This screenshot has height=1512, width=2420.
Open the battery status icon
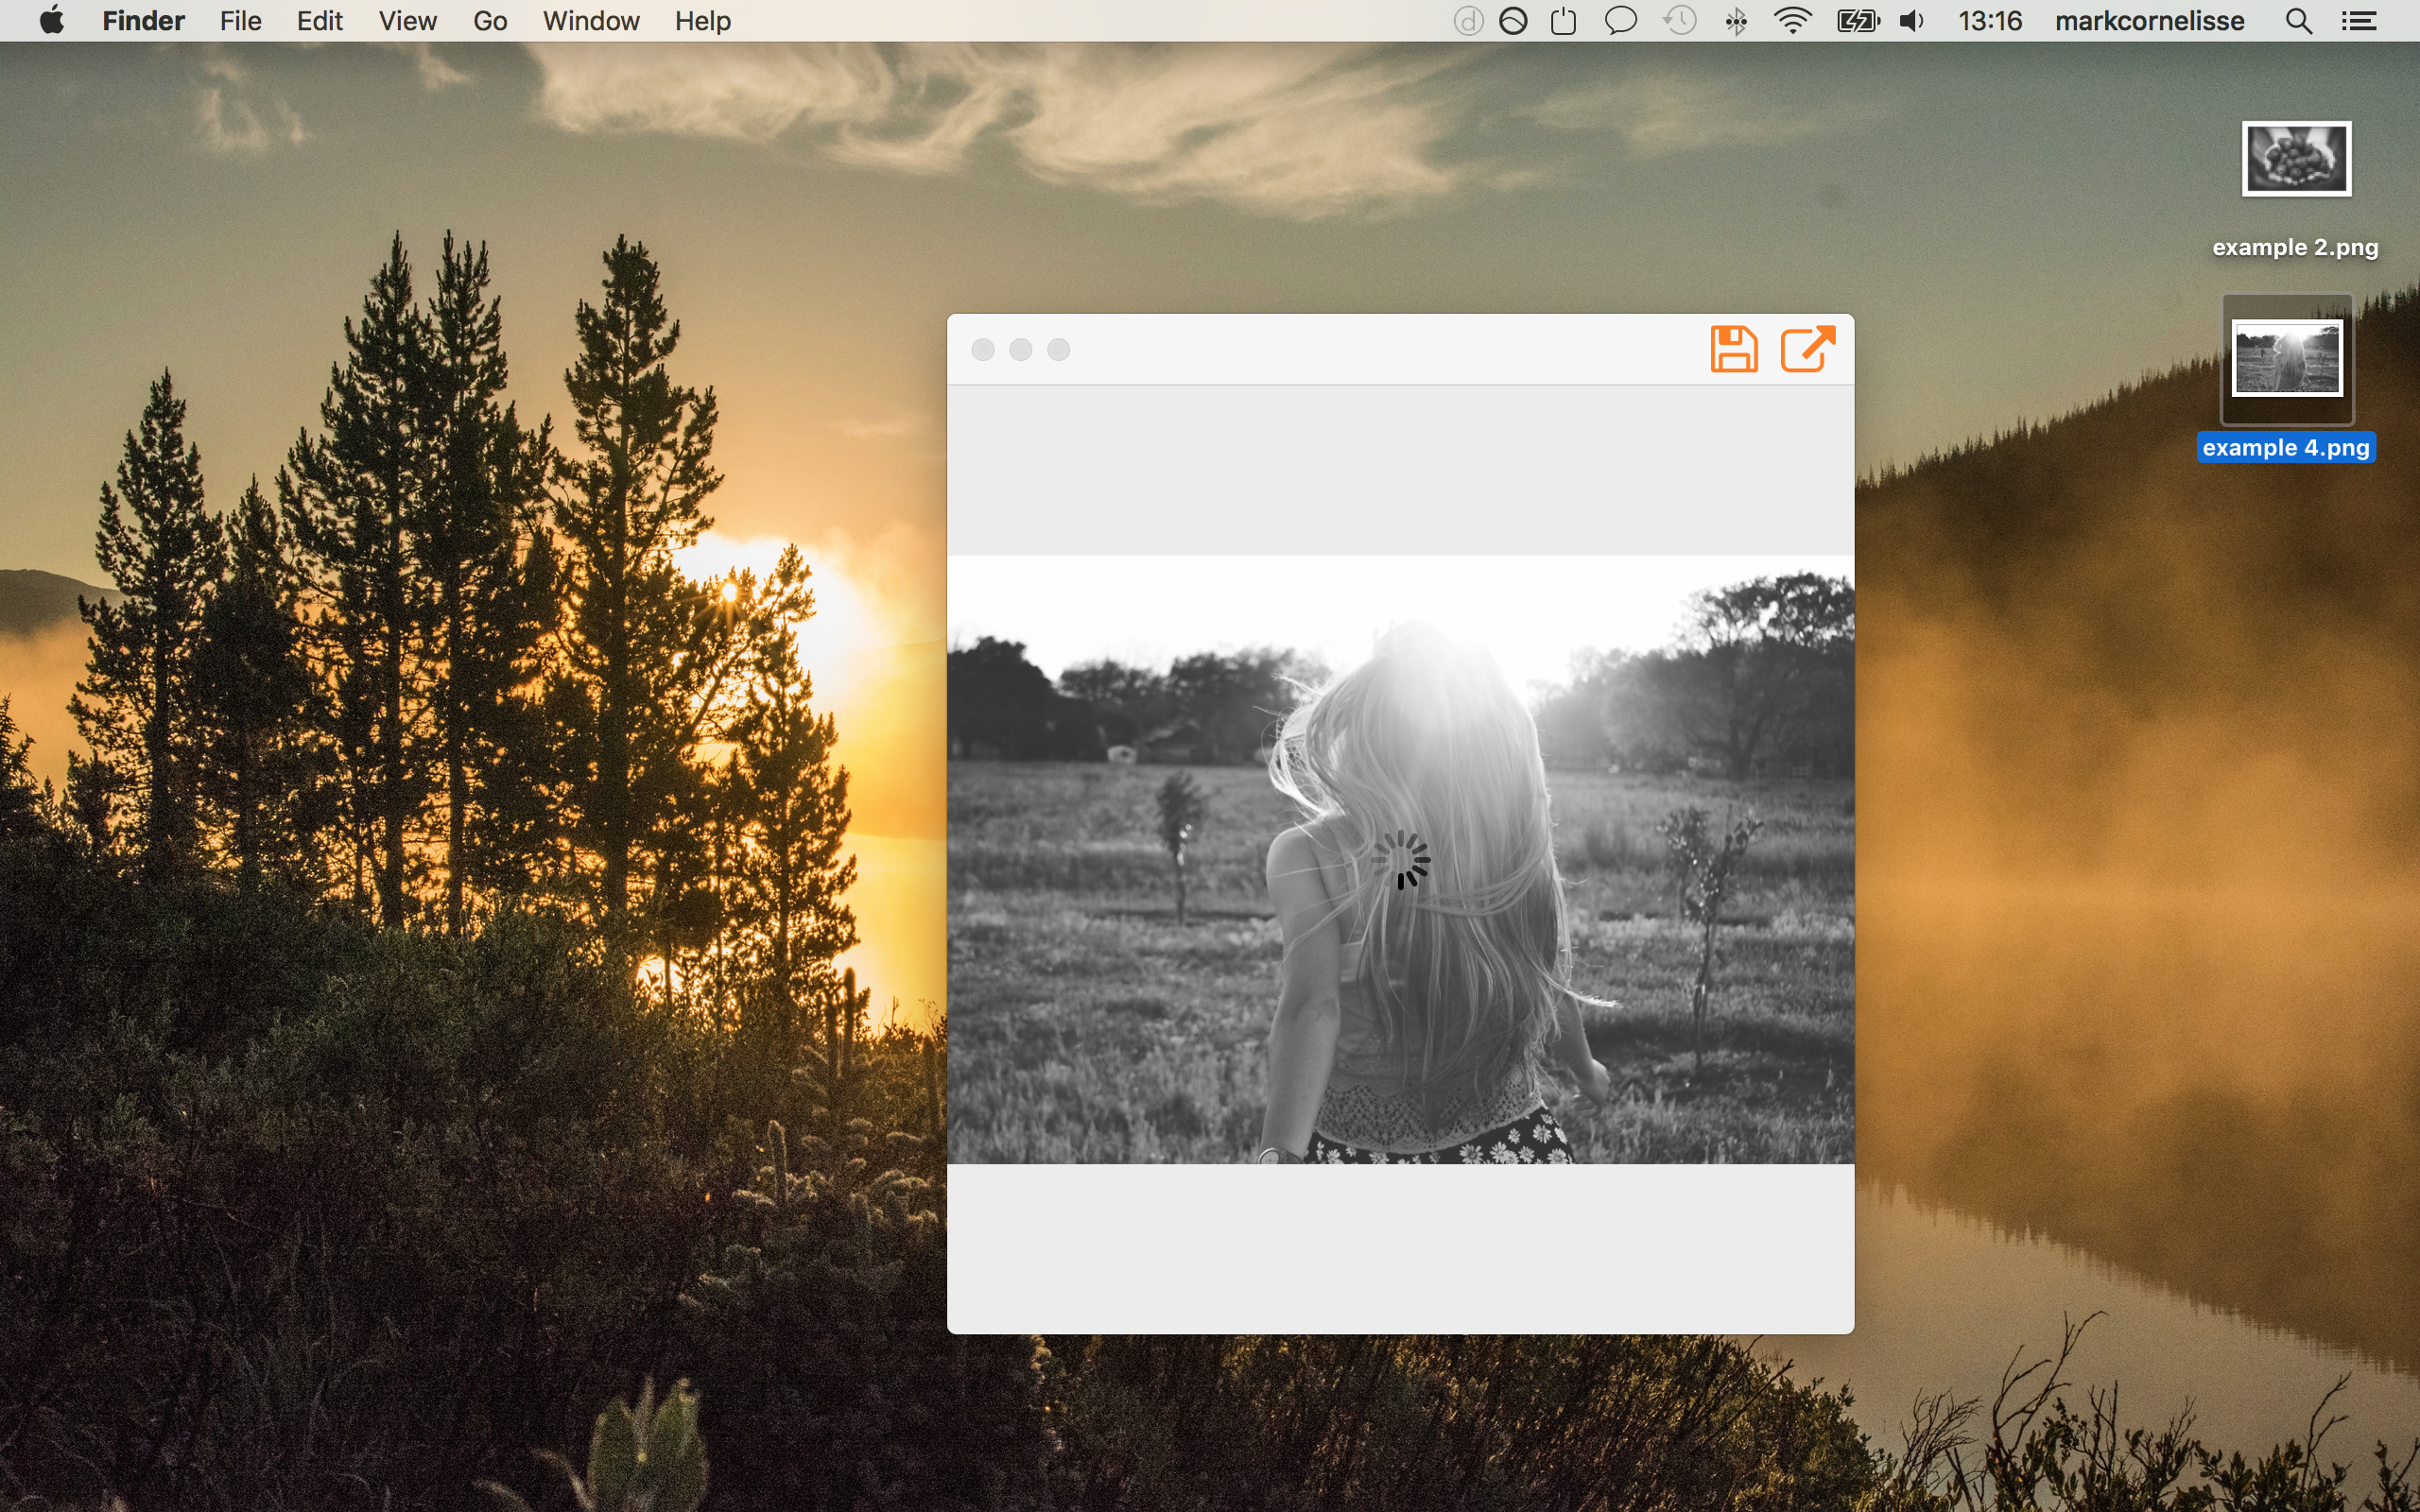(1858, 21)
